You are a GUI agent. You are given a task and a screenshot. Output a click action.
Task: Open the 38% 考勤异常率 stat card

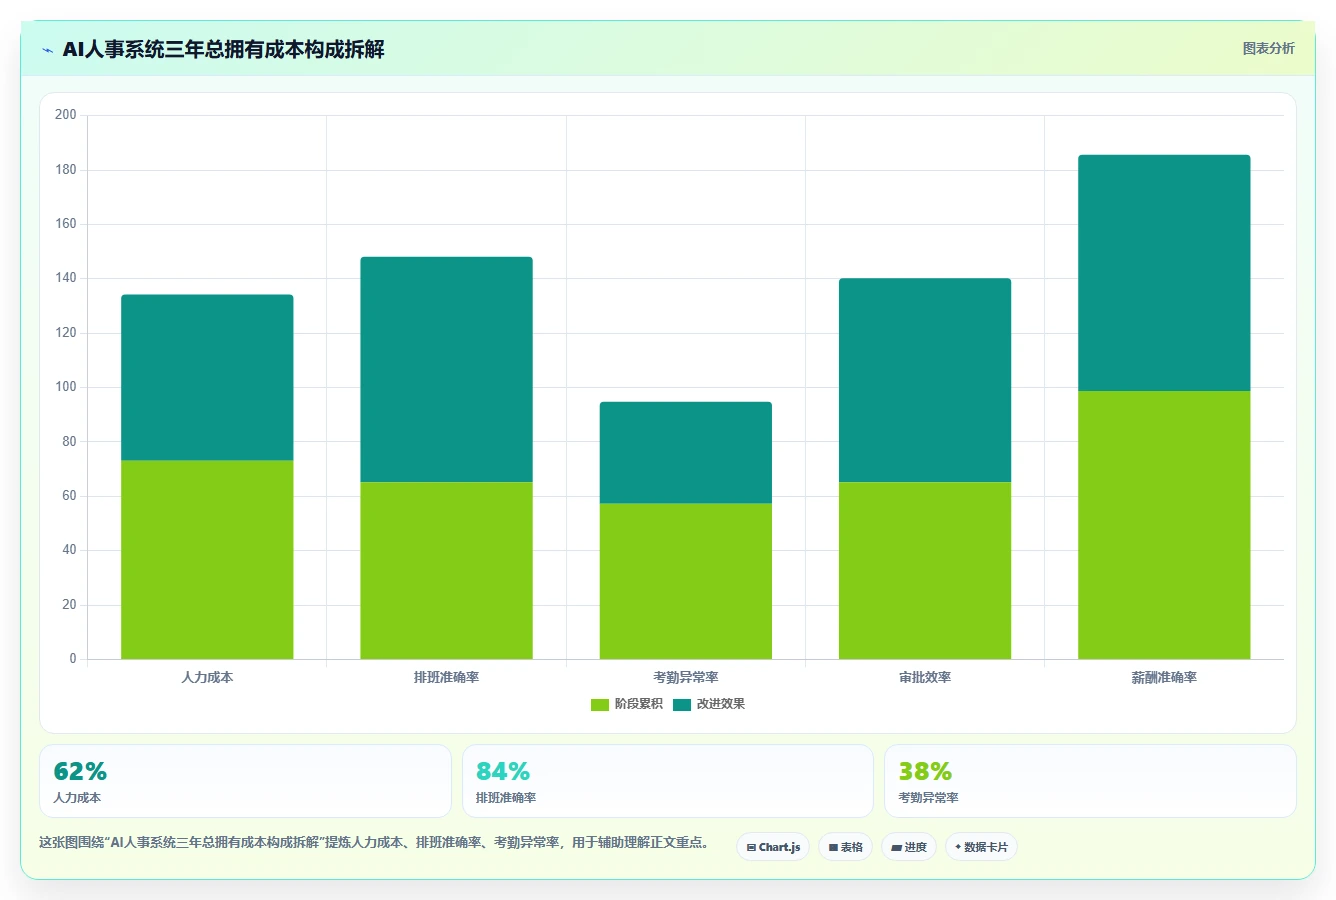click(x=1090, y=781)
